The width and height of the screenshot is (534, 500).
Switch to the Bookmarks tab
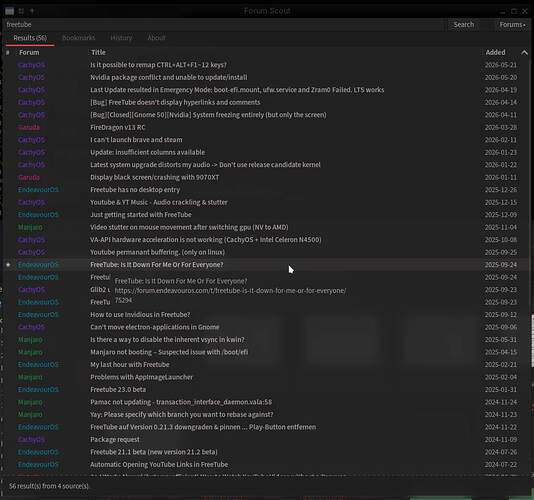click(x=79, y=38)
